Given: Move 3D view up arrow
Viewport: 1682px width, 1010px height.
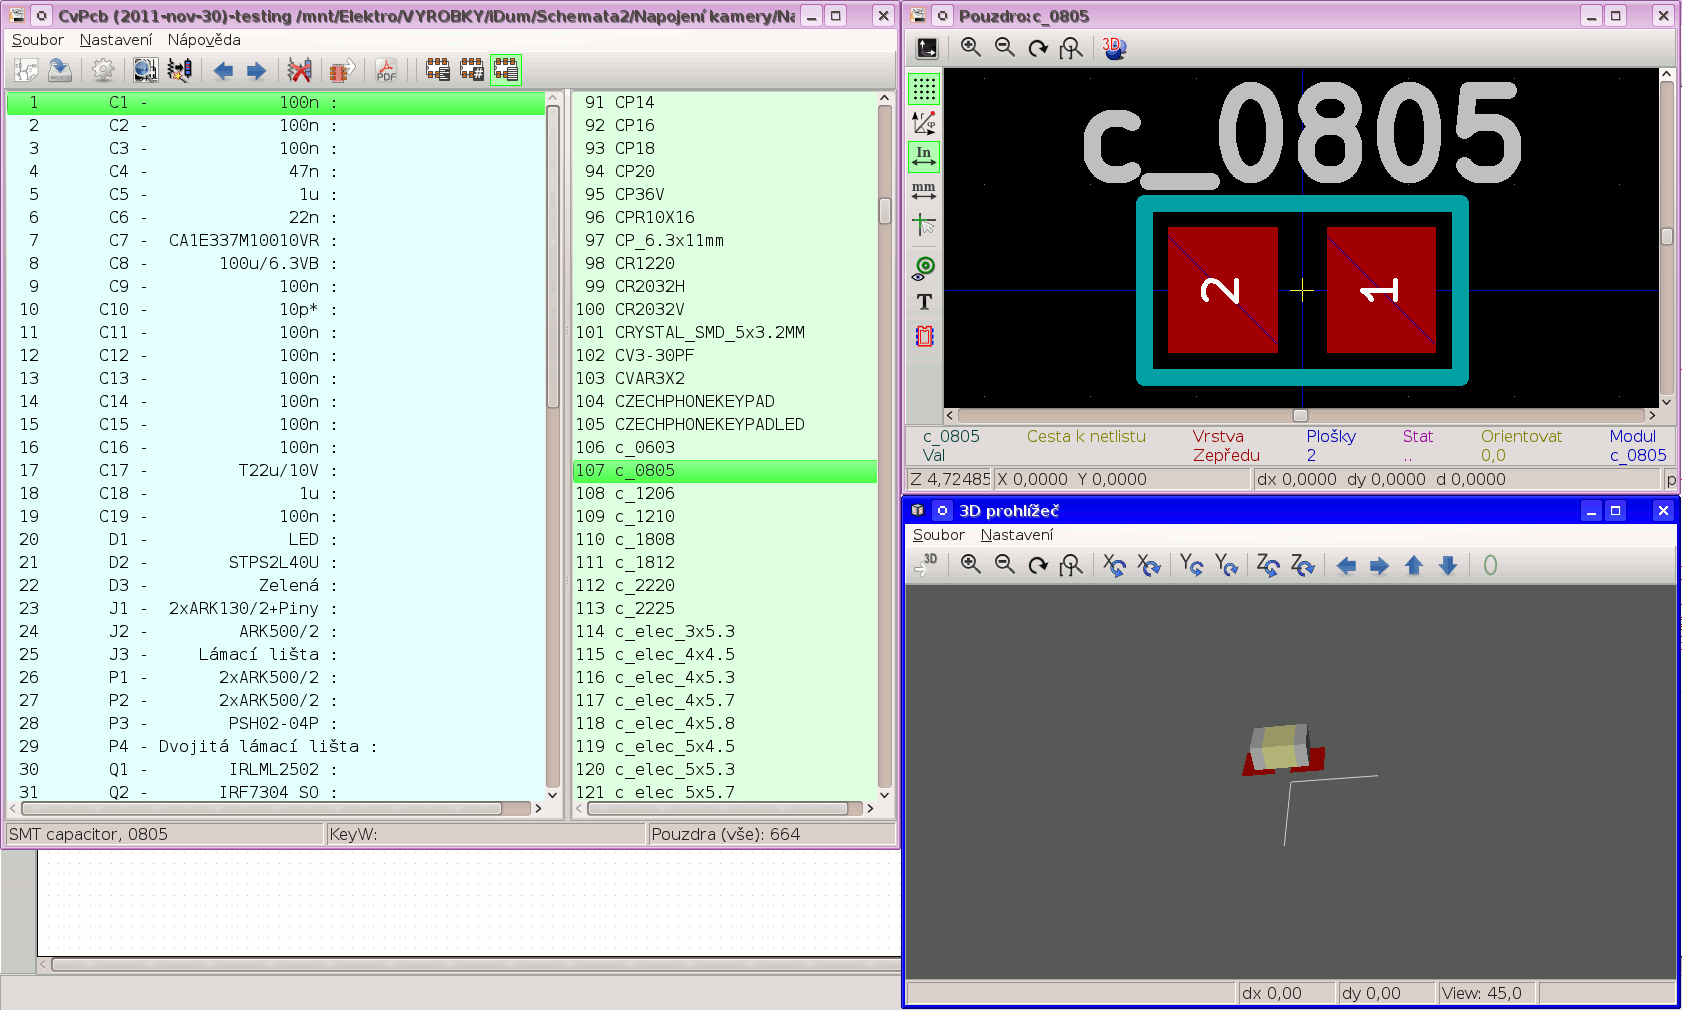Looking at the screenshot, I should click(1414, 565).
